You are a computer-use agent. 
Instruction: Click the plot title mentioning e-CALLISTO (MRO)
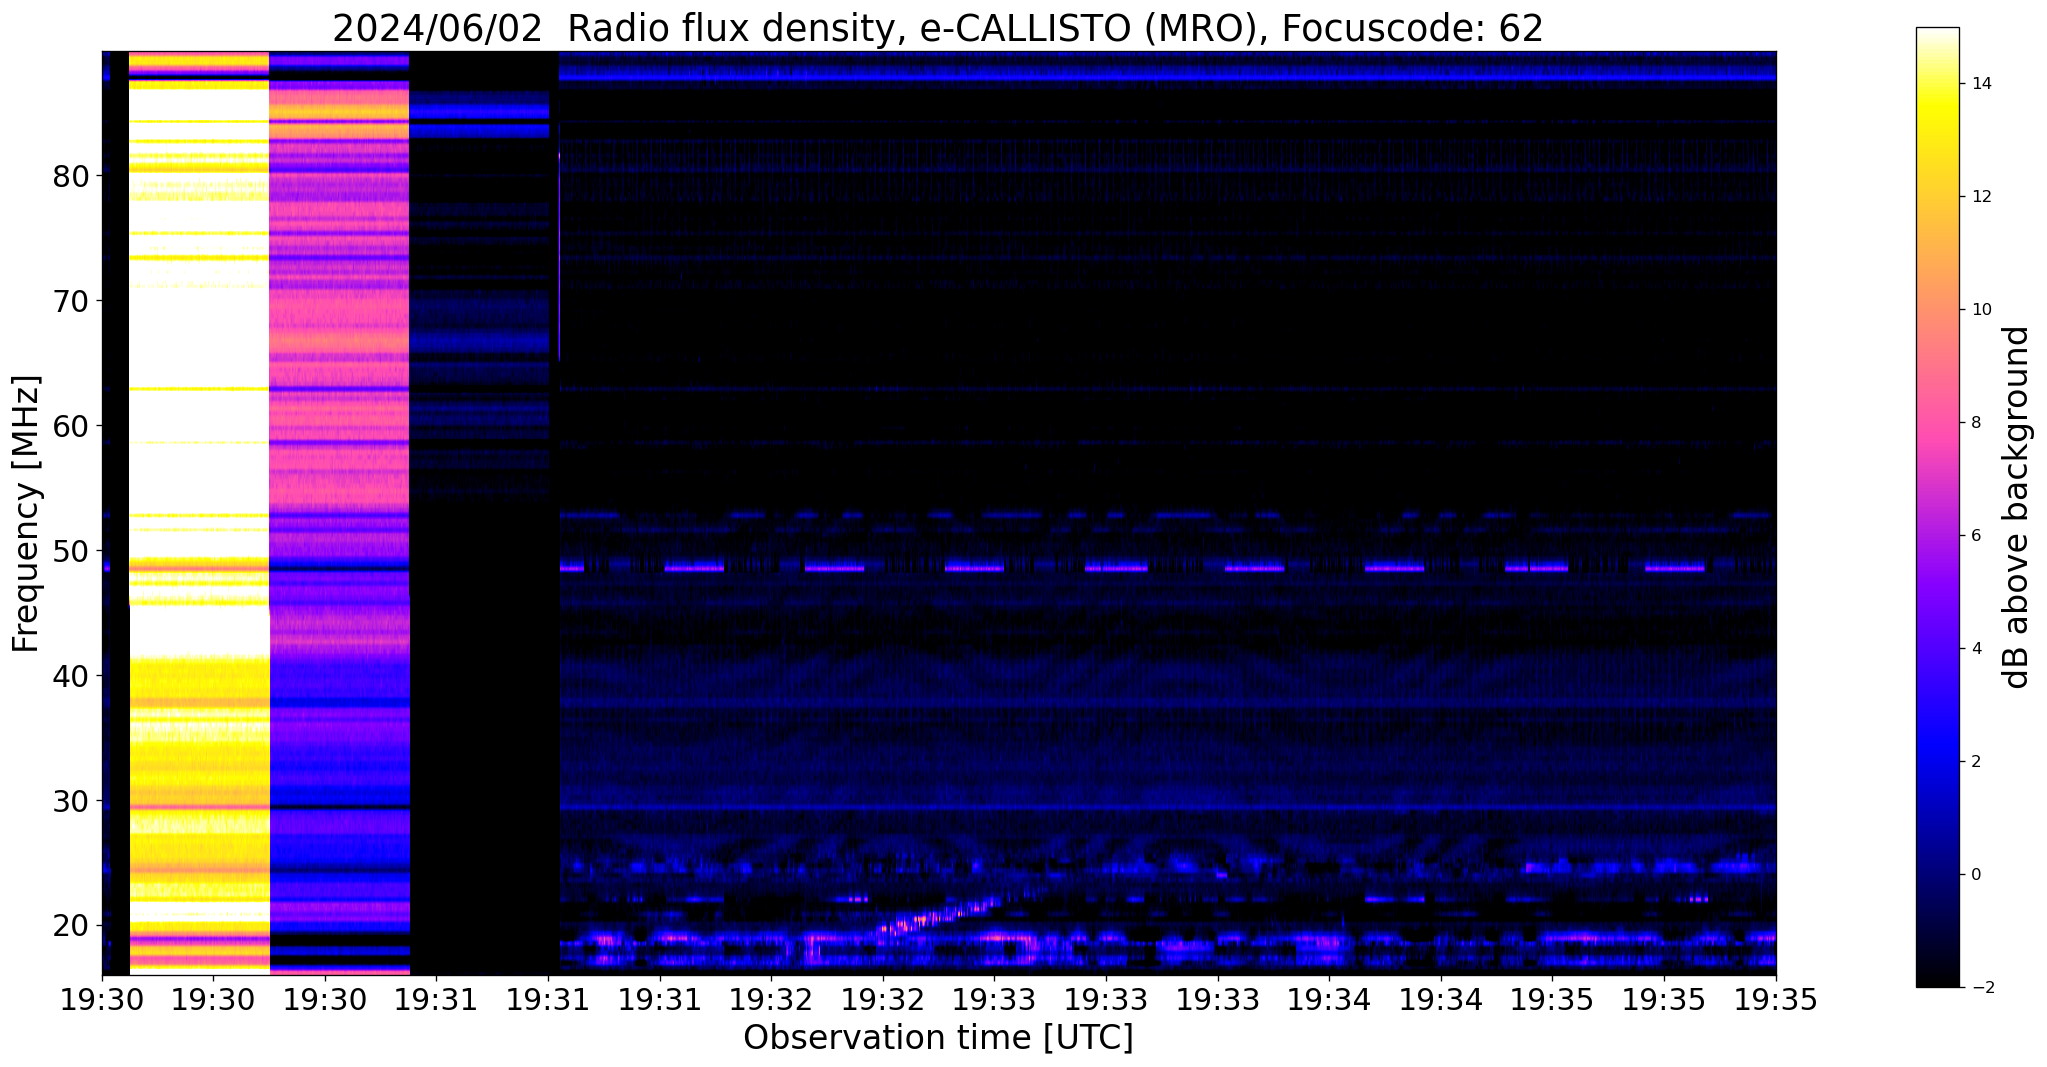pos(938,28)
